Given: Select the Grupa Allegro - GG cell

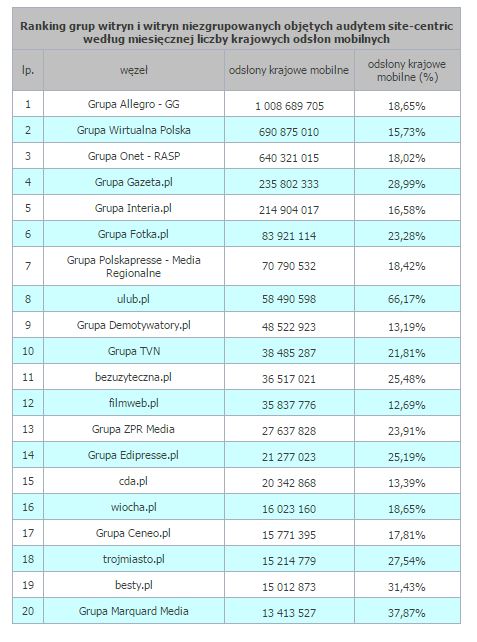Looking at the screenshot, I should tap(133, 104).
